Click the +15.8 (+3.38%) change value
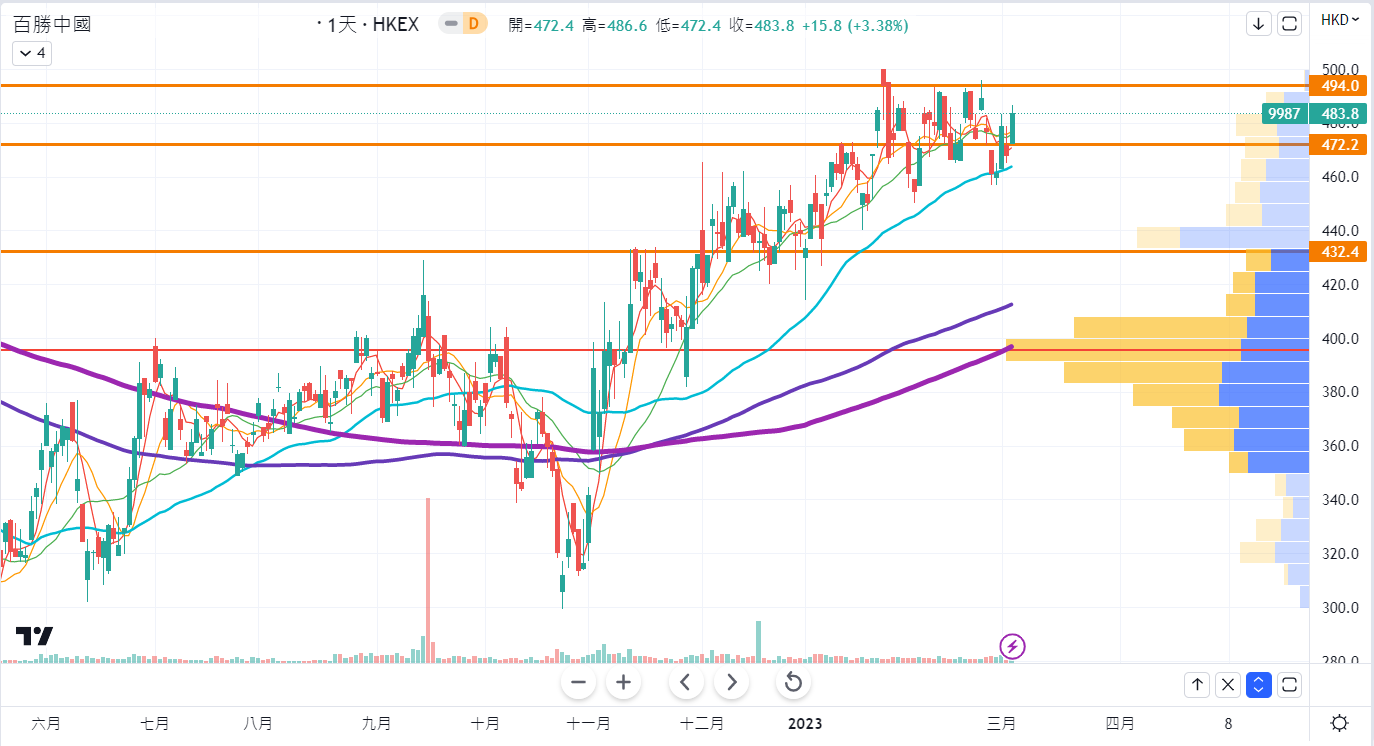Viewport: 1374px width, 746px height. 855,25
